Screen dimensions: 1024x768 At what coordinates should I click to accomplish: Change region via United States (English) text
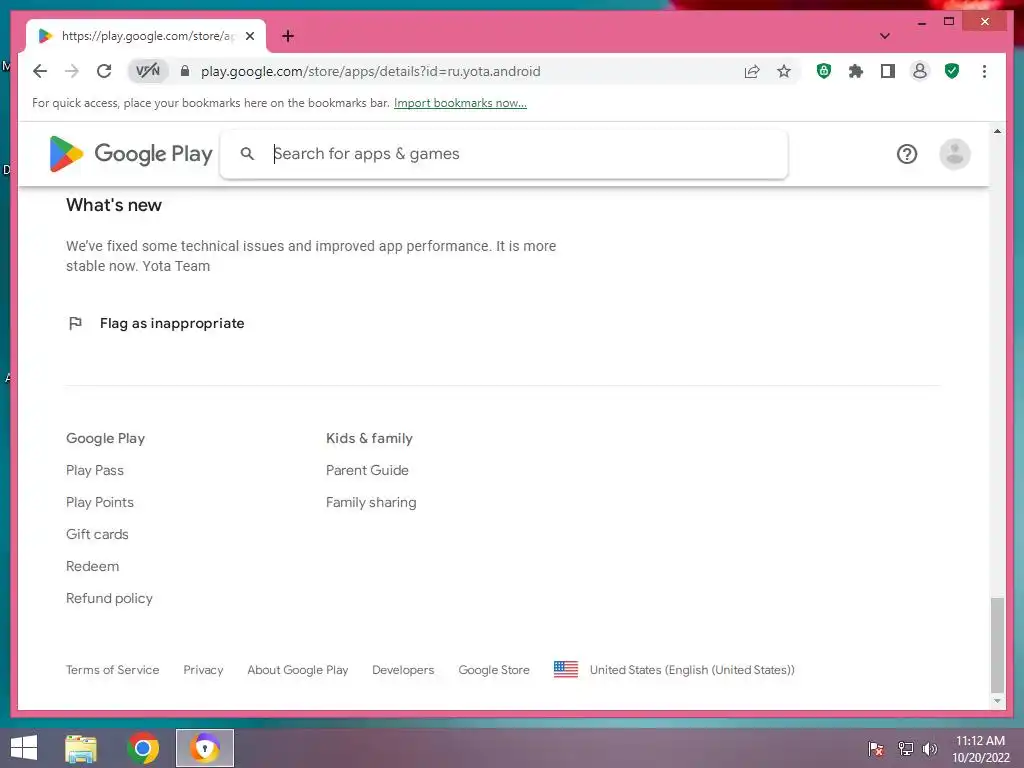pyautogui.click(x=692, y=670)
